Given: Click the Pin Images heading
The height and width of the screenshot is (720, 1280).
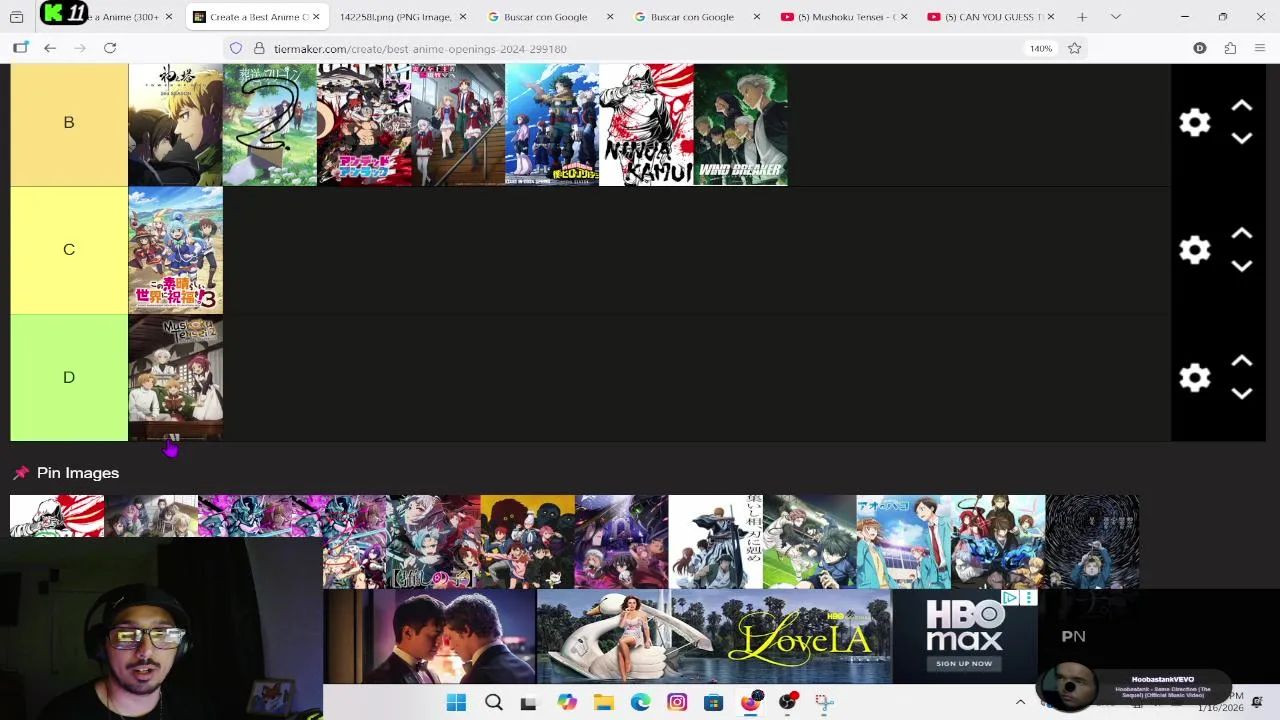Looking at the screenshot, I should [78, 473].
